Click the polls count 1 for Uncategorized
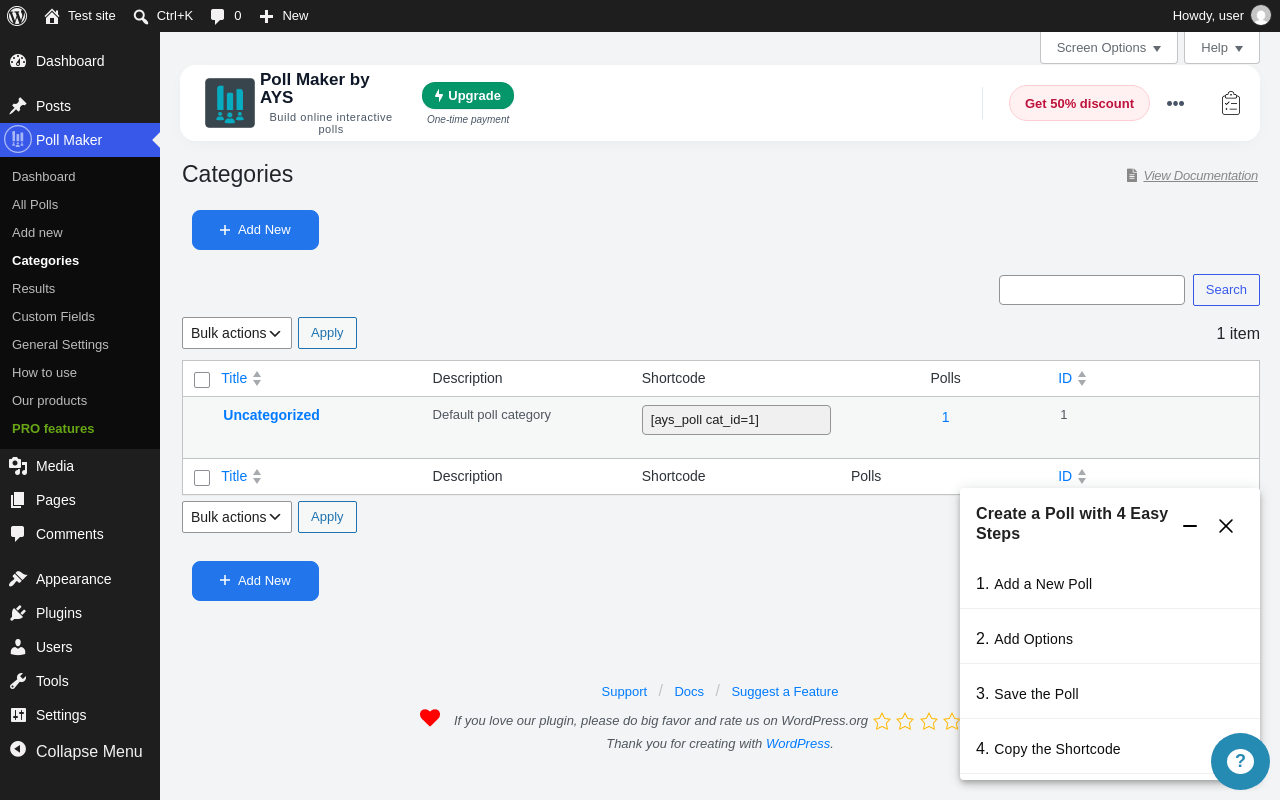Screen dimensions: 1280x800 [x=945, y=417]
